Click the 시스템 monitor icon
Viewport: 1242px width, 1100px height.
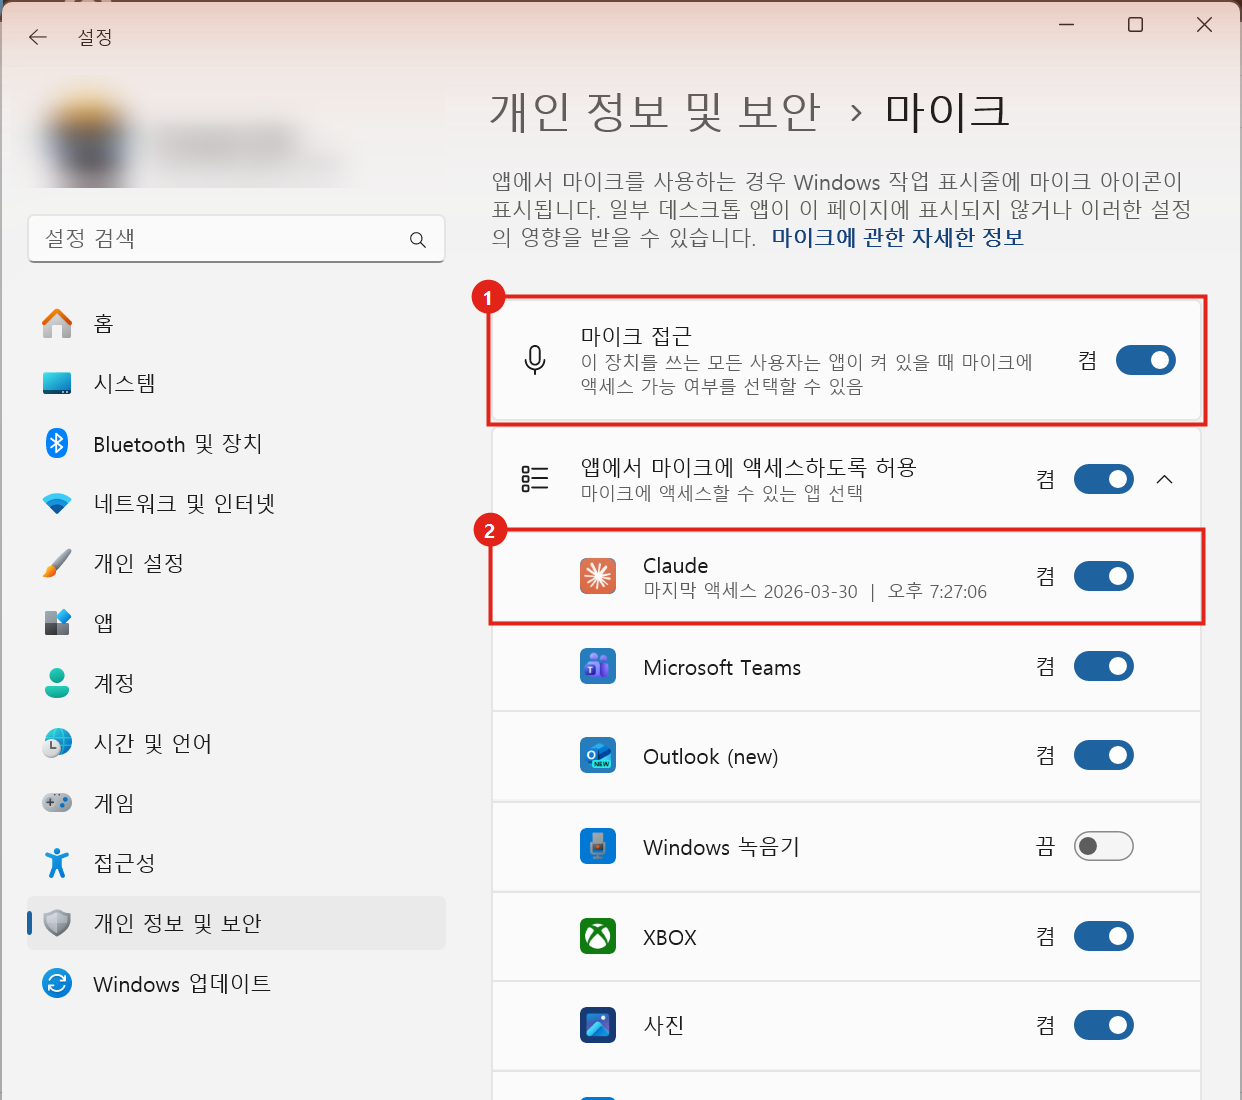(x=57, y=384)
